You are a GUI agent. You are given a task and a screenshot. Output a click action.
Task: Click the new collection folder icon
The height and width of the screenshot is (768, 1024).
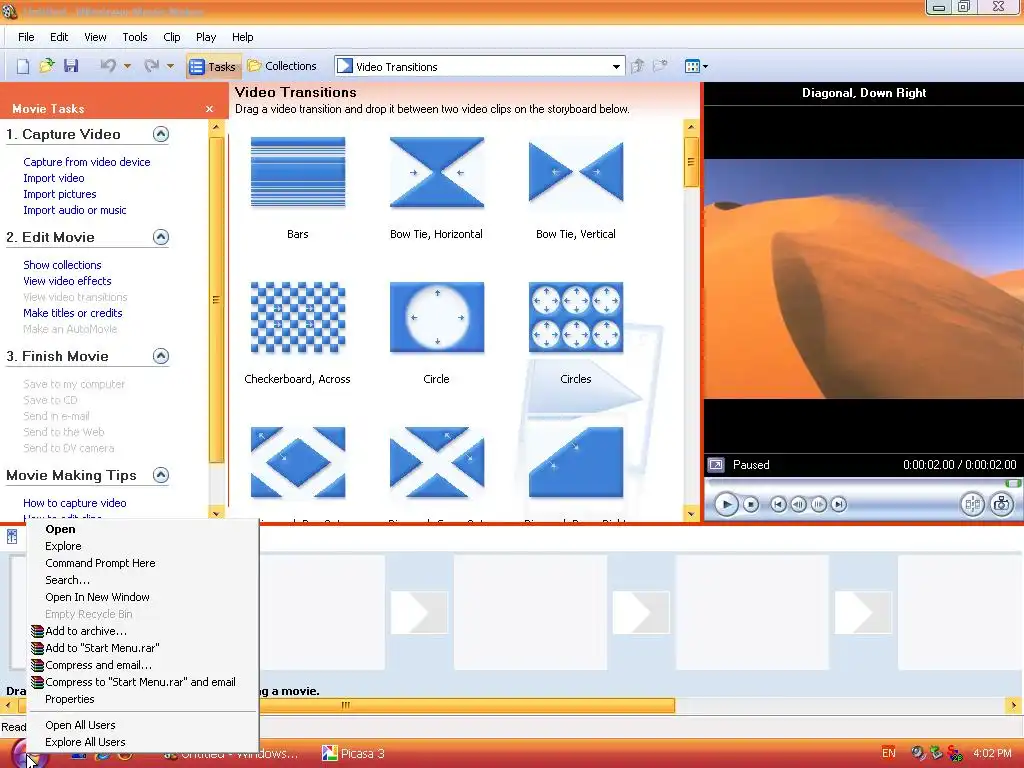coord(660,66)
